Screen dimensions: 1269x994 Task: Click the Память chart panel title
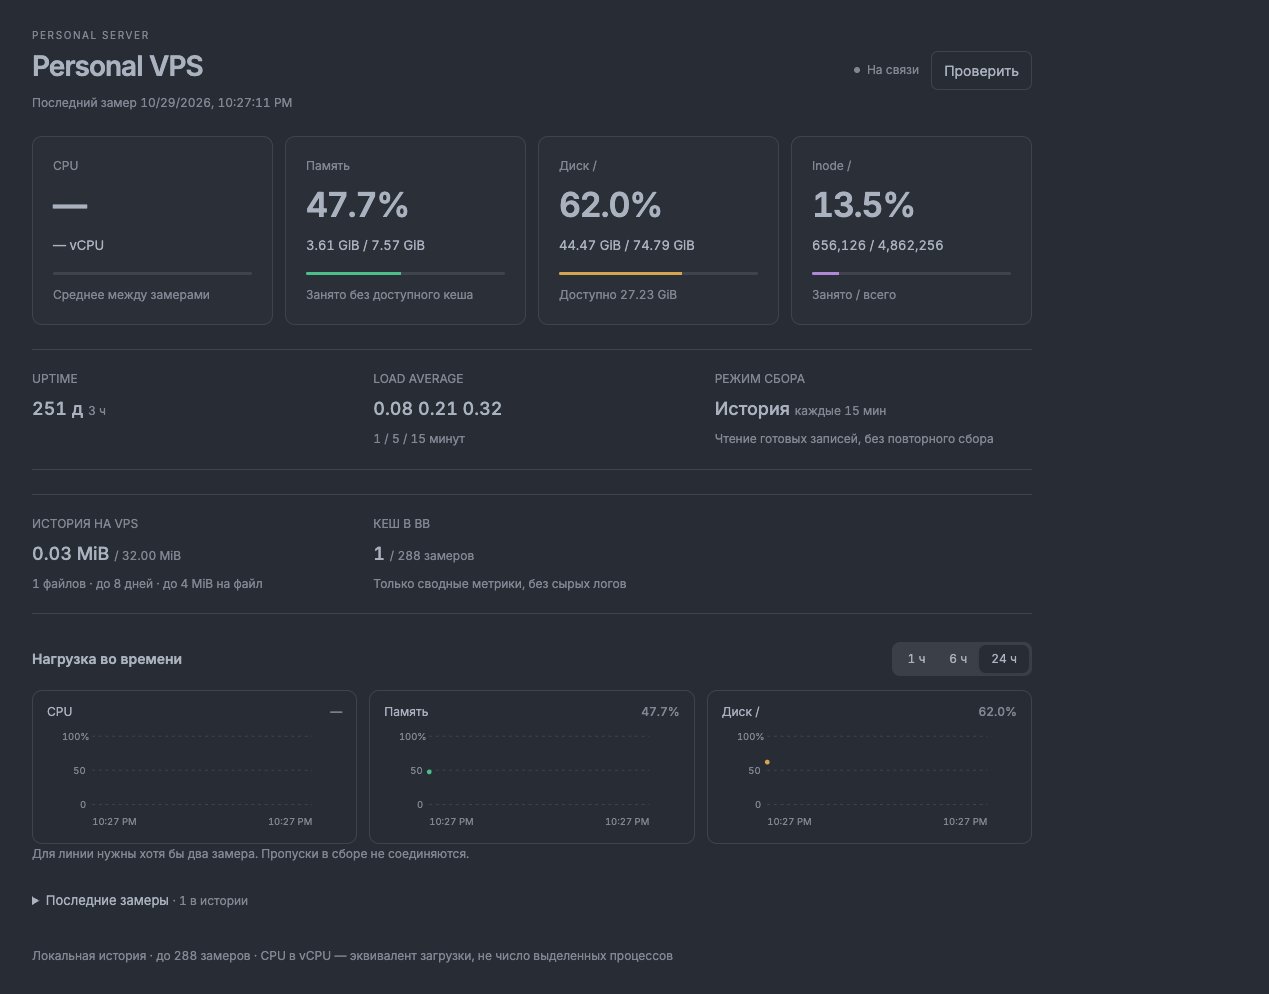pyautogui.click(x=406, y=712)
